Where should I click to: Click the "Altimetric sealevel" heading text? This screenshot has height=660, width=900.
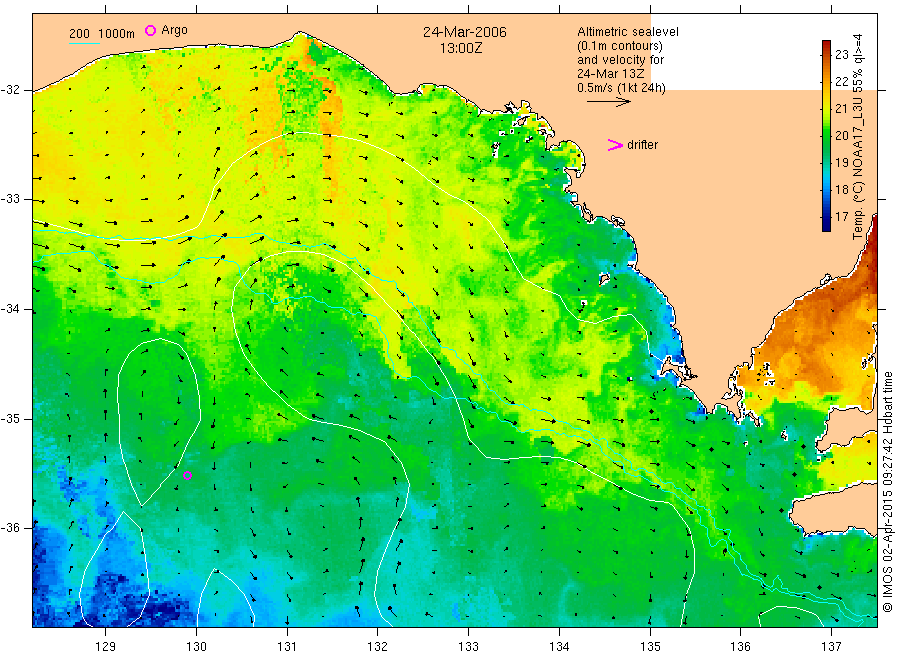pyautogui.click(x=628, y=32)
